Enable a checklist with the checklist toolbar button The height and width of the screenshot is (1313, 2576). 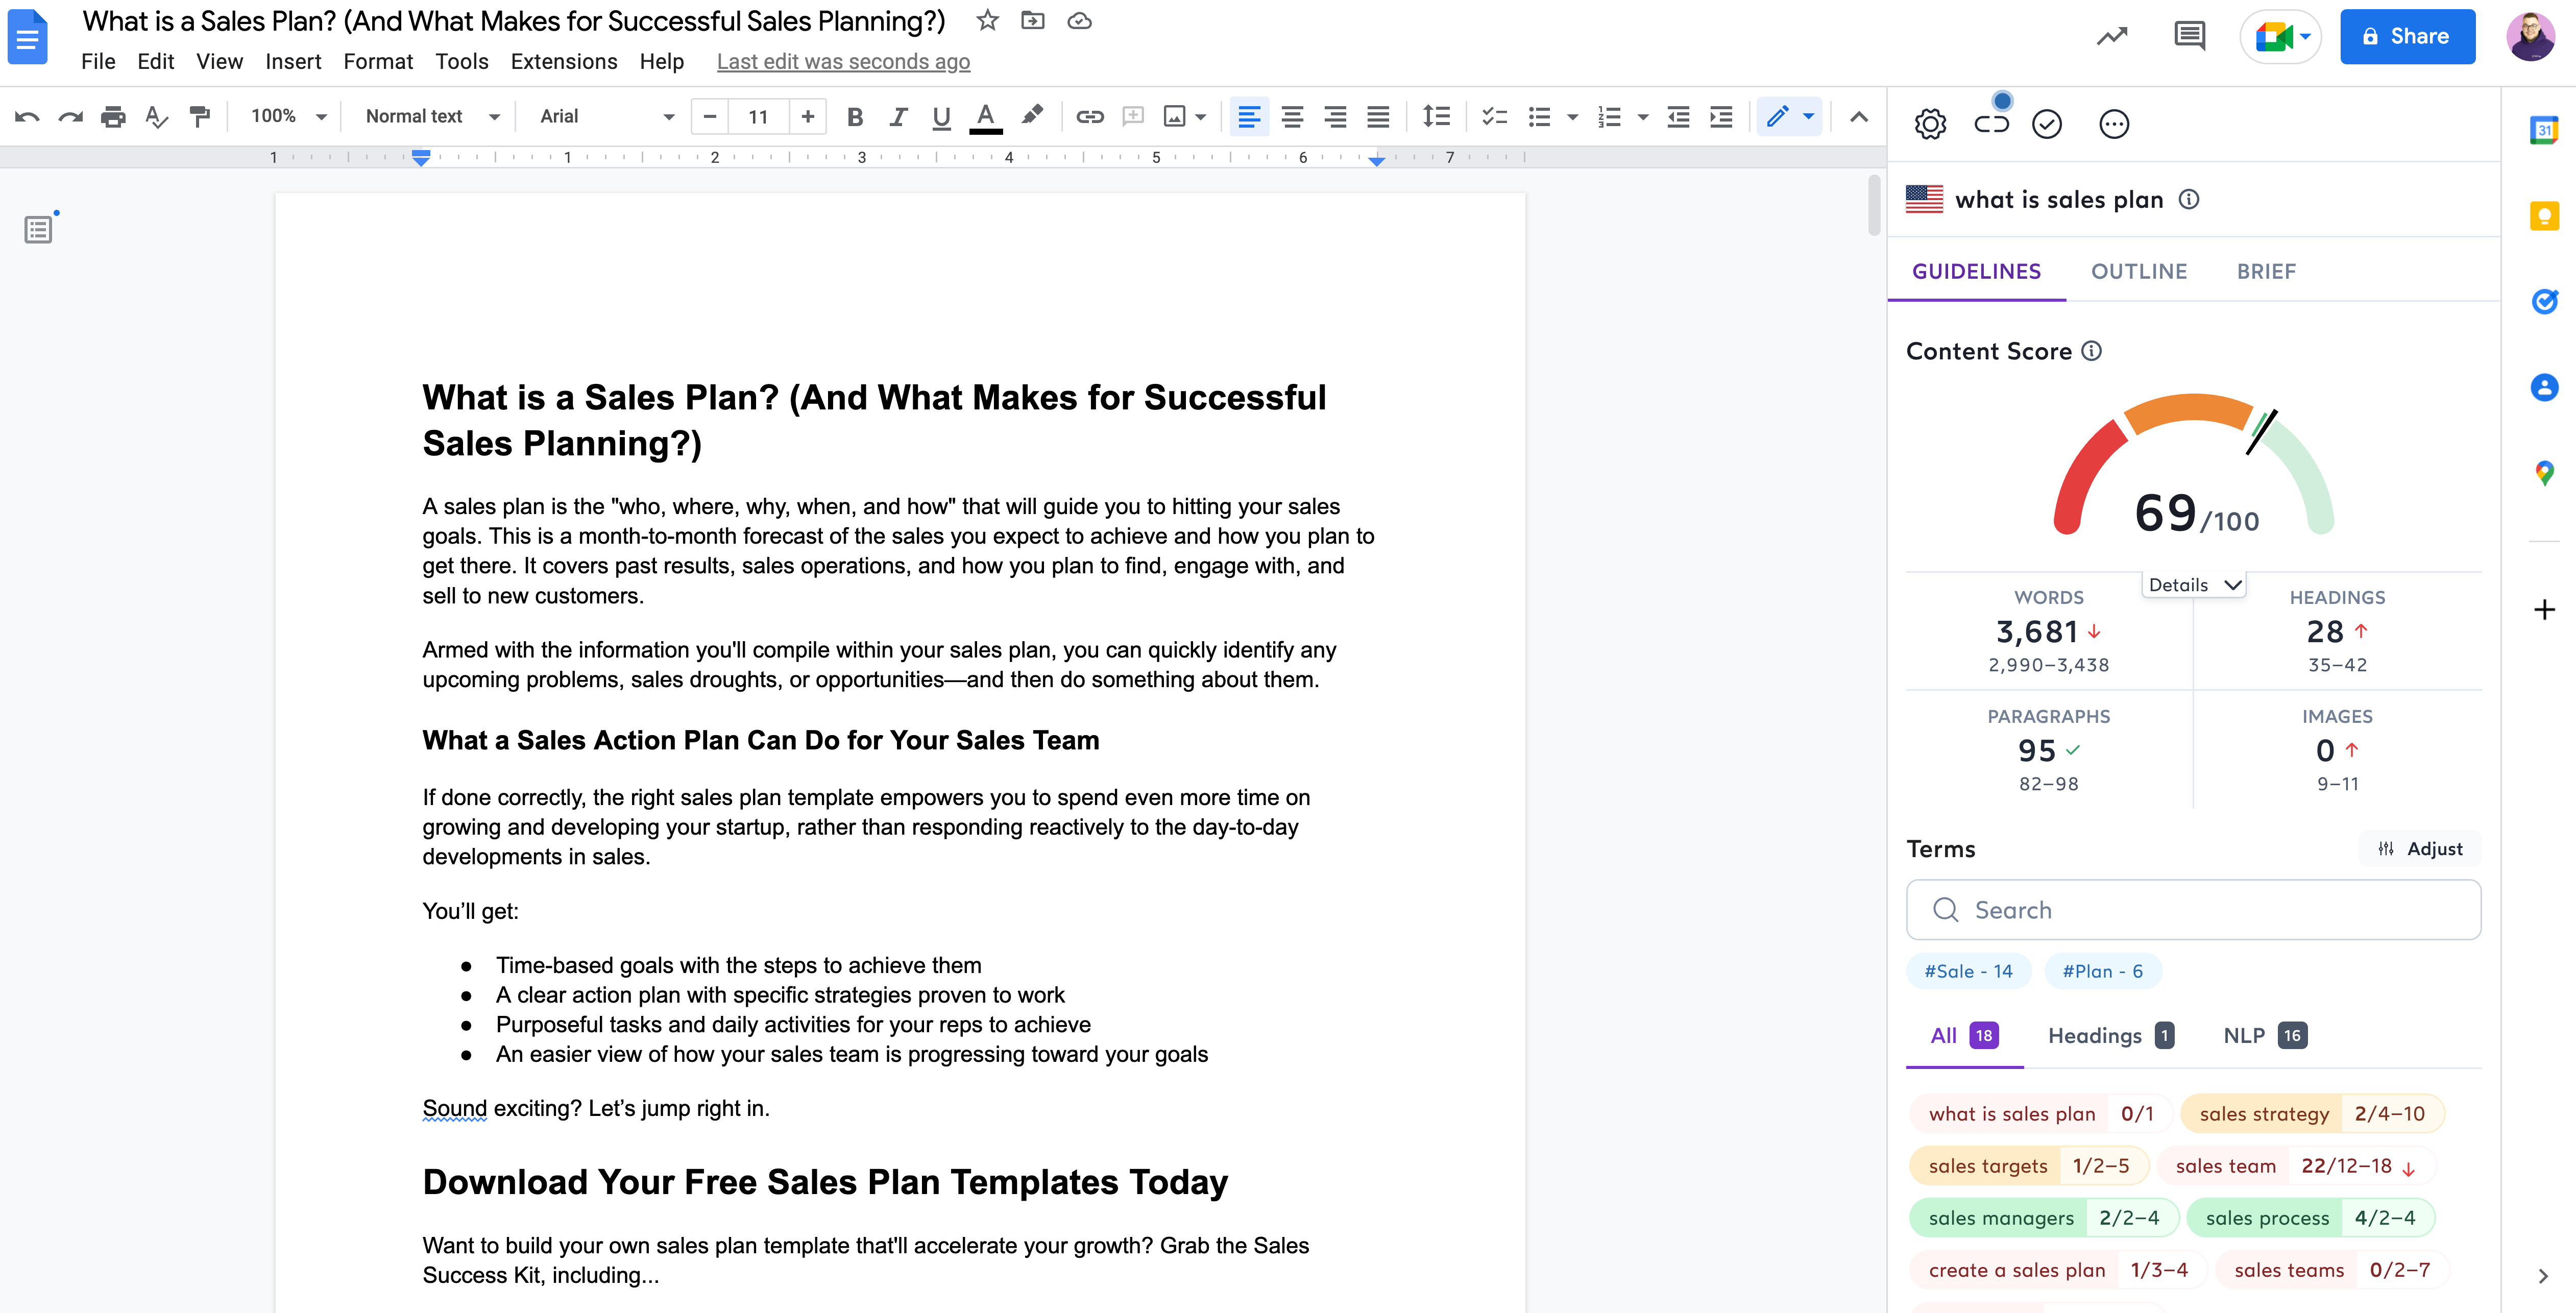tap(1494, 117)
